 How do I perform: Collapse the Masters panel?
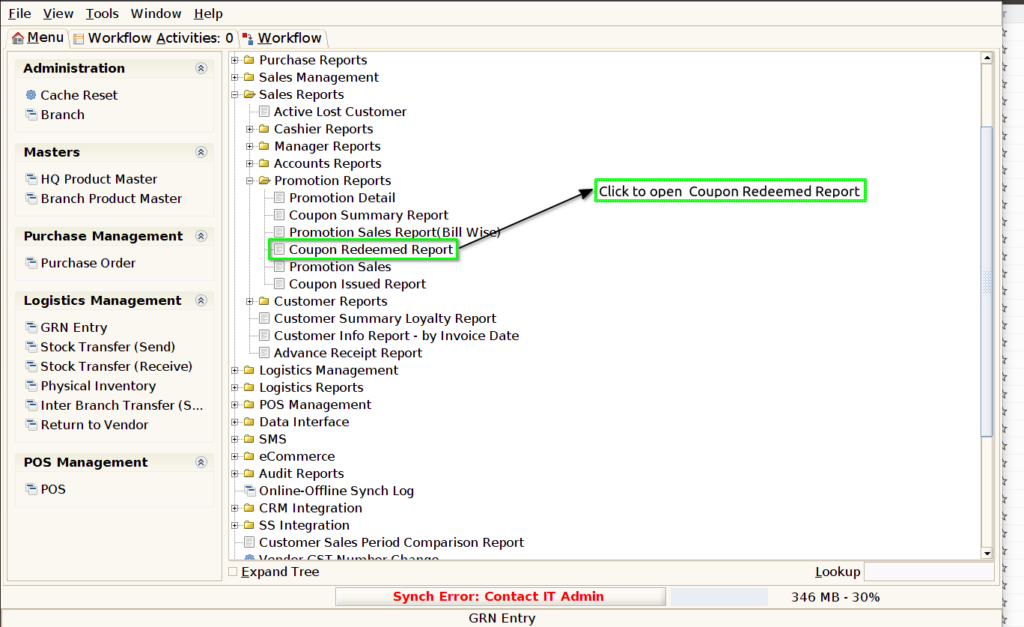201,152
